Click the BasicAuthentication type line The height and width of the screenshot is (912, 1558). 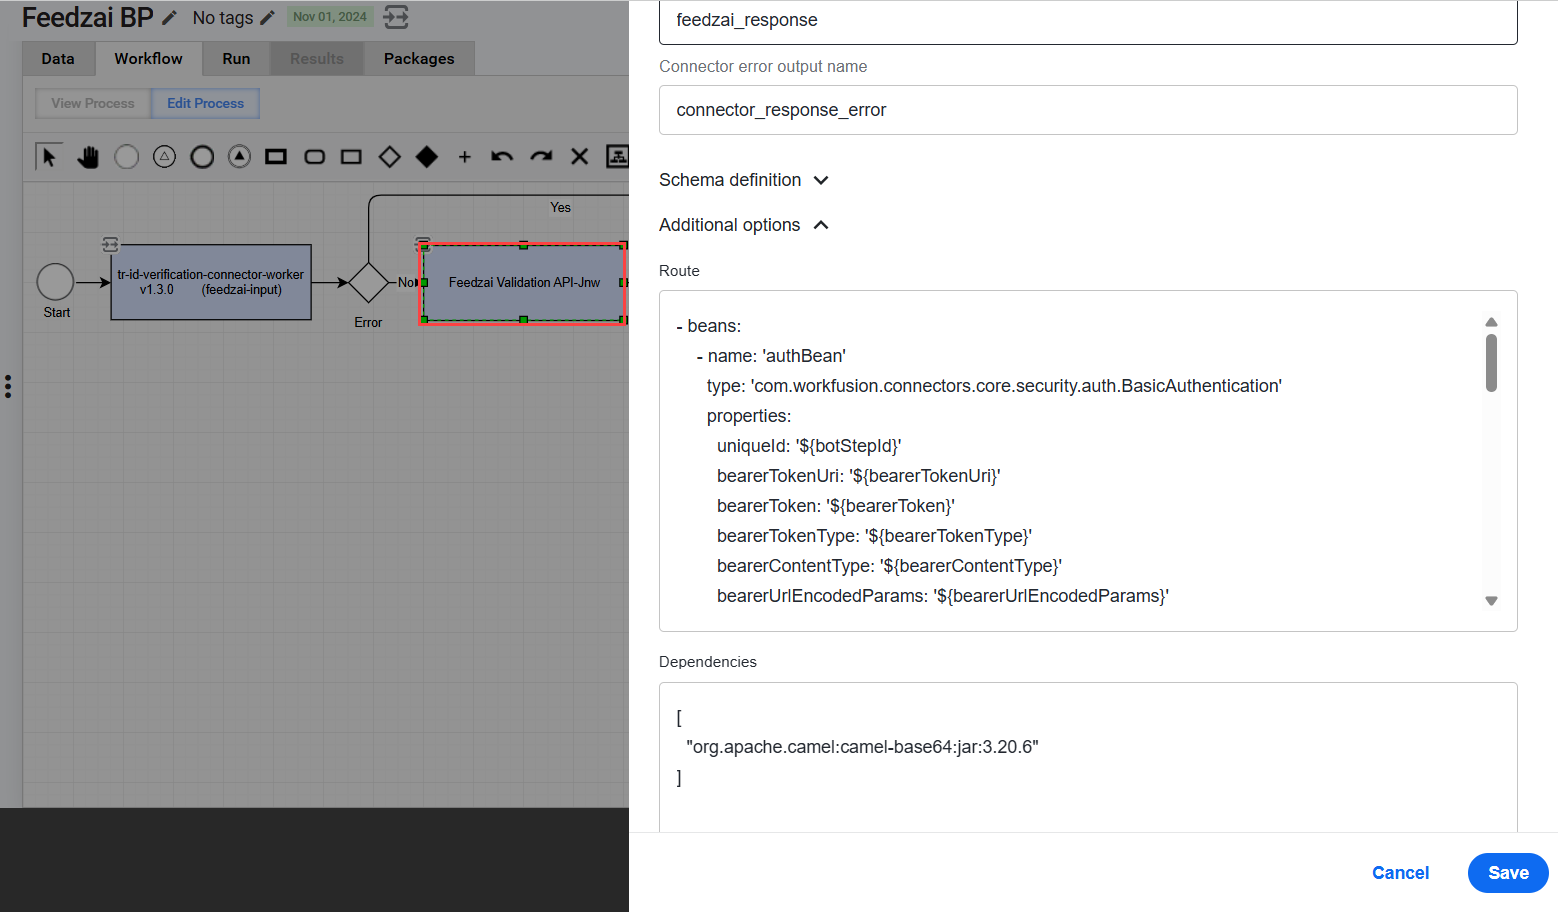[x=994, y=386]
